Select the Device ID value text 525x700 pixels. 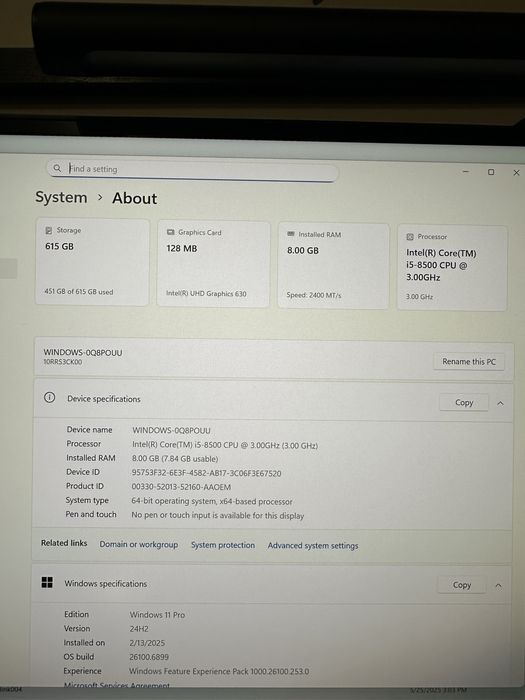pyautogui.click(x=206, y=473)
